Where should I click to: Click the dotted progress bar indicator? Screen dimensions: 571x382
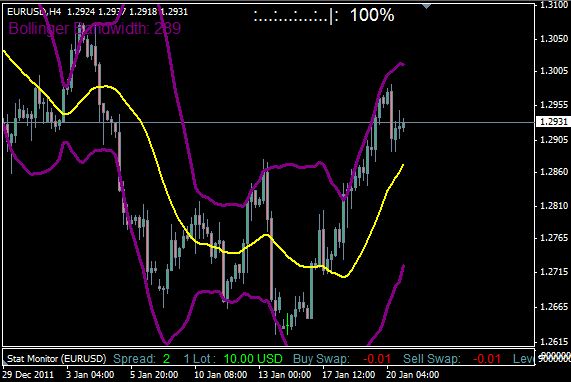click(x=296, y=16)
